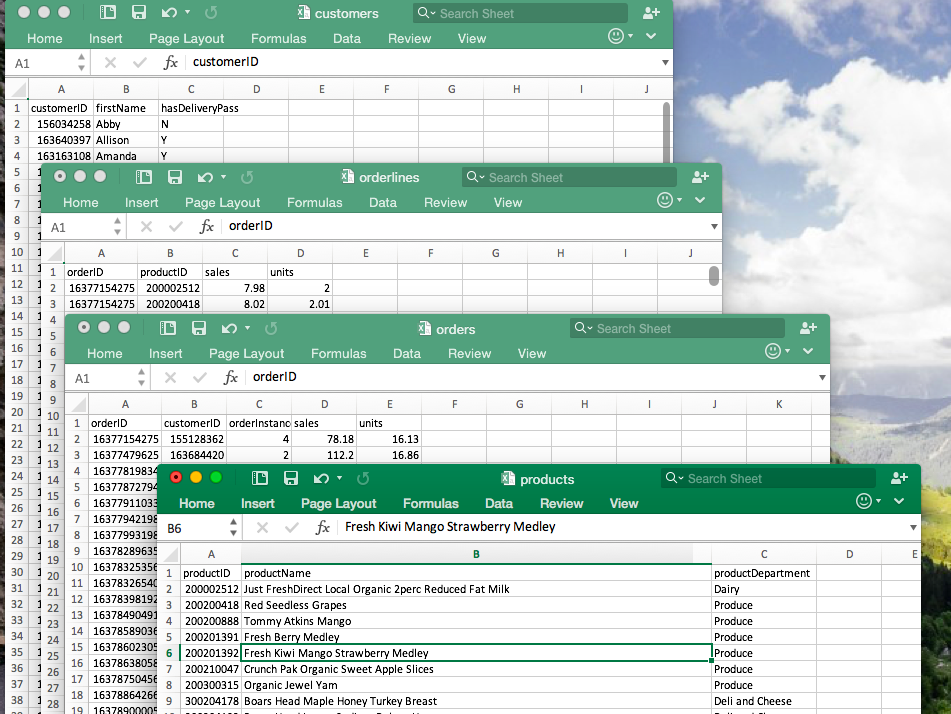Click the redo icon in customers window
This screenshot has height=714, width=951.
(210, 13)
